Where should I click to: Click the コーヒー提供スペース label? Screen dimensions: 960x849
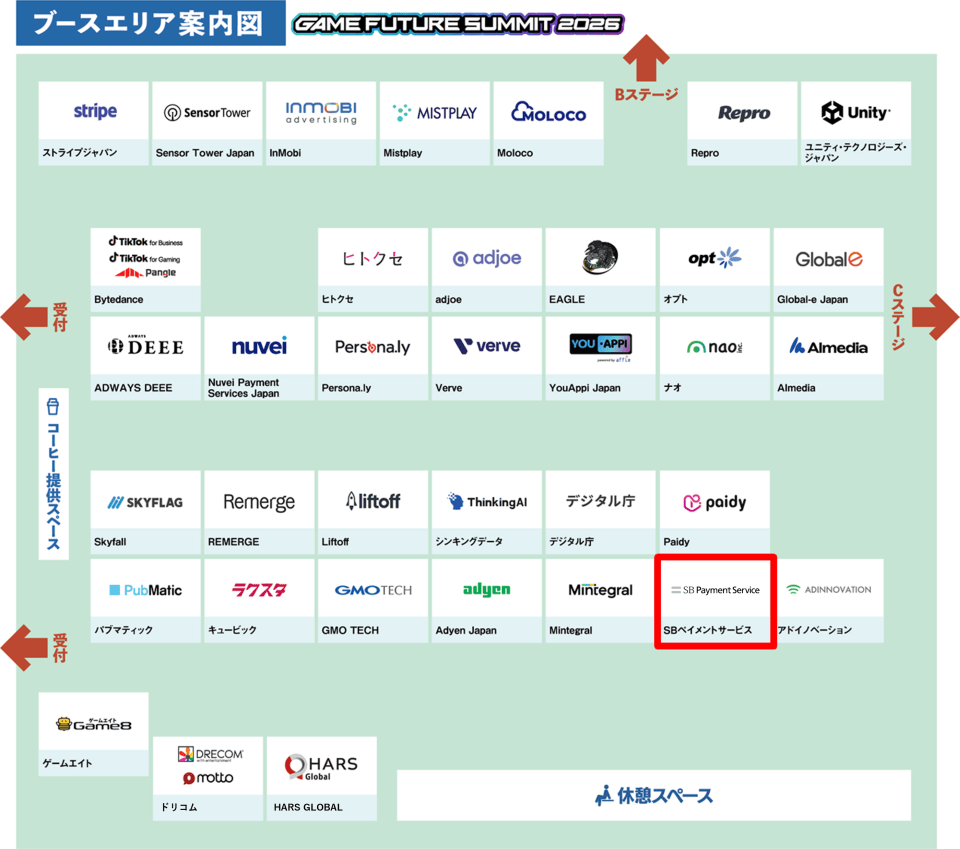point(53,474)
